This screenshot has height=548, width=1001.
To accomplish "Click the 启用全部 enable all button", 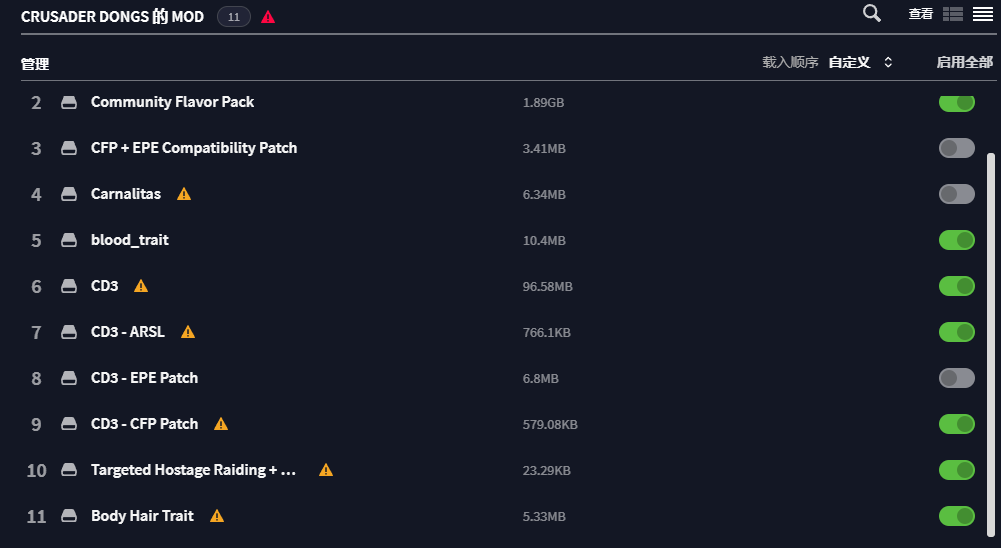I will pyautogui.click(x=964, y=63).
